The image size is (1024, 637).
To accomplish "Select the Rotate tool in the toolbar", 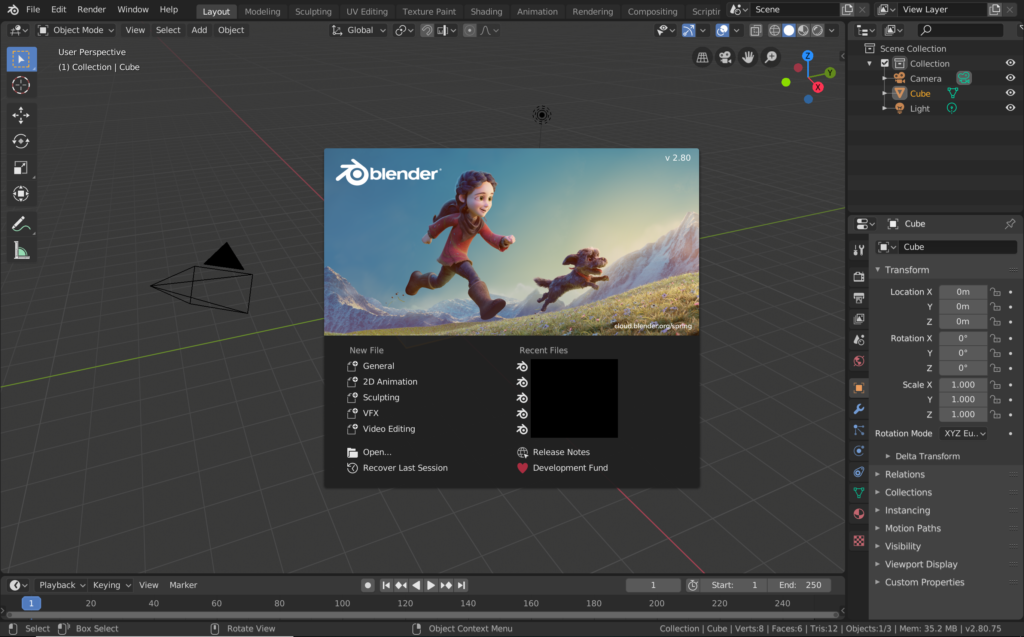I will 21,141.
